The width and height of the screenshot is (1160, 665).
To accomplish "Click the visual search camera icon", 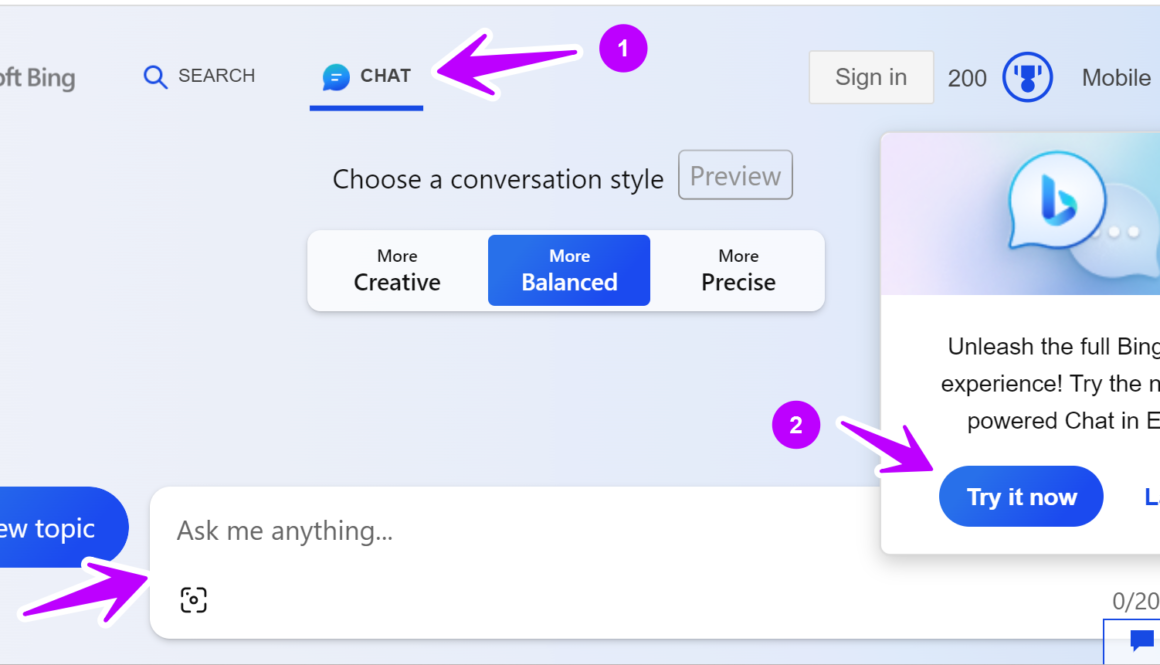I will [194, 600].
